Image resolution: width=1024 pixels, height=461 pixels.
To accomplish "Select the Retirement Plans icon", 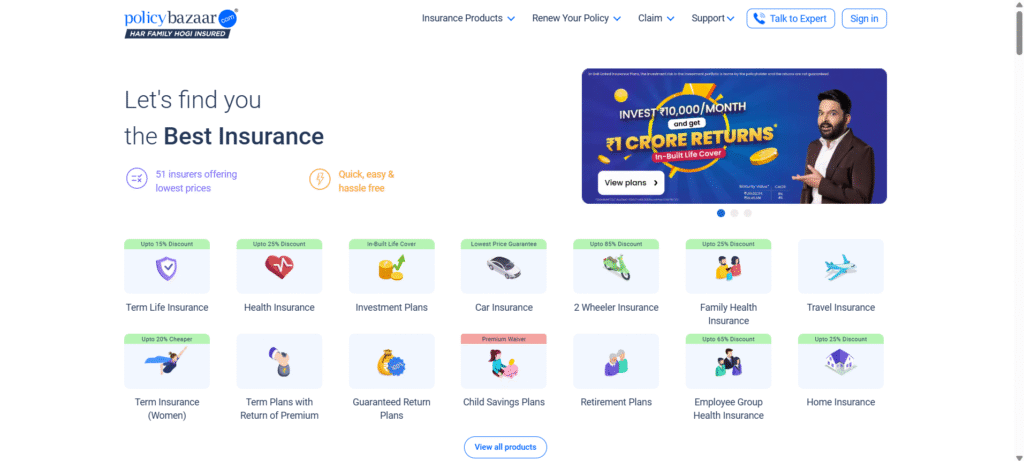I will 616,363.
